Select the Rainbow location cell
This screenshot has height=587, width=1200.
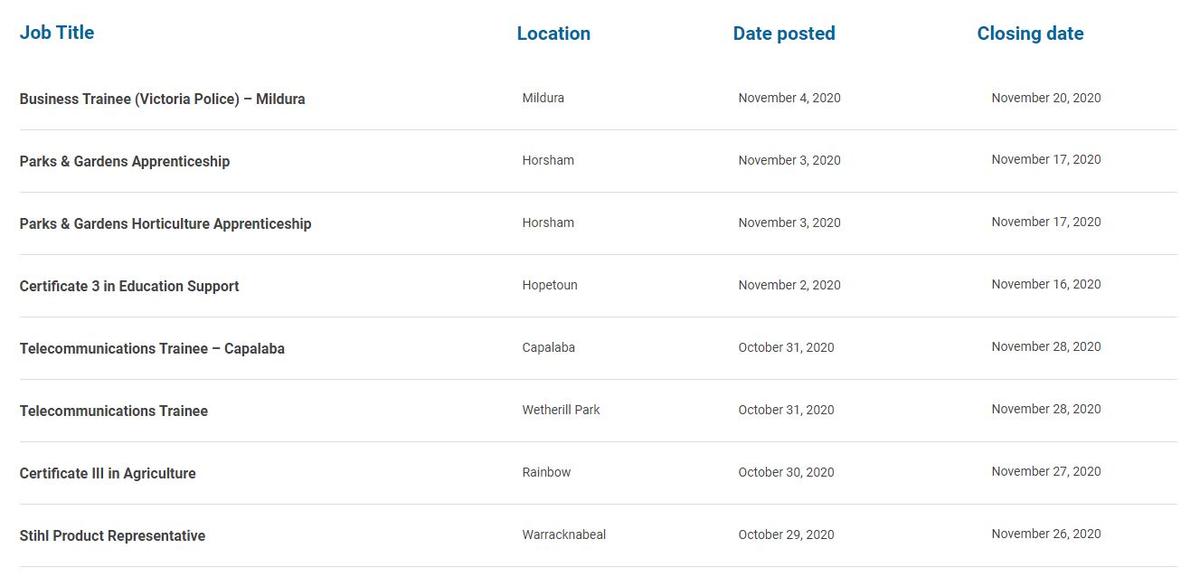tap(547, 472)
